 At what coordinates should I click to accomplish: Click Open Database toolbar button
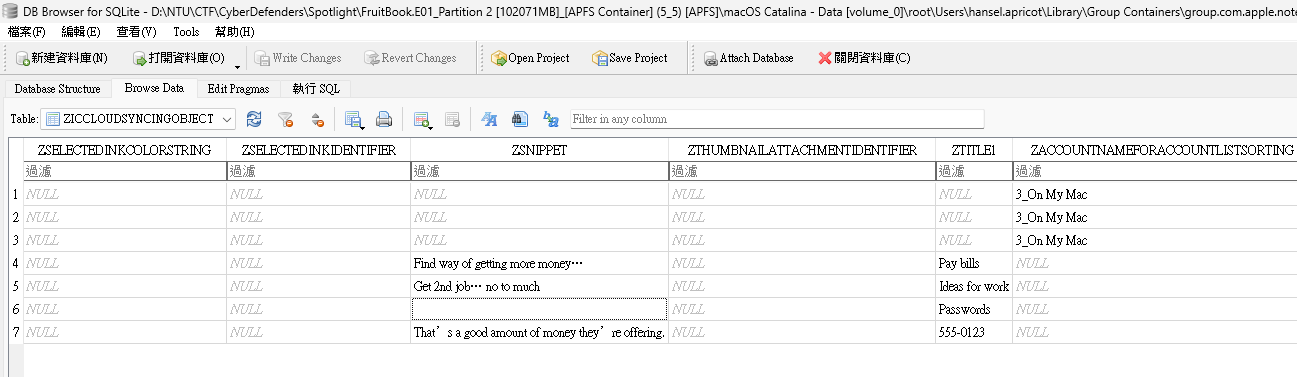click(x=178, y=58)
